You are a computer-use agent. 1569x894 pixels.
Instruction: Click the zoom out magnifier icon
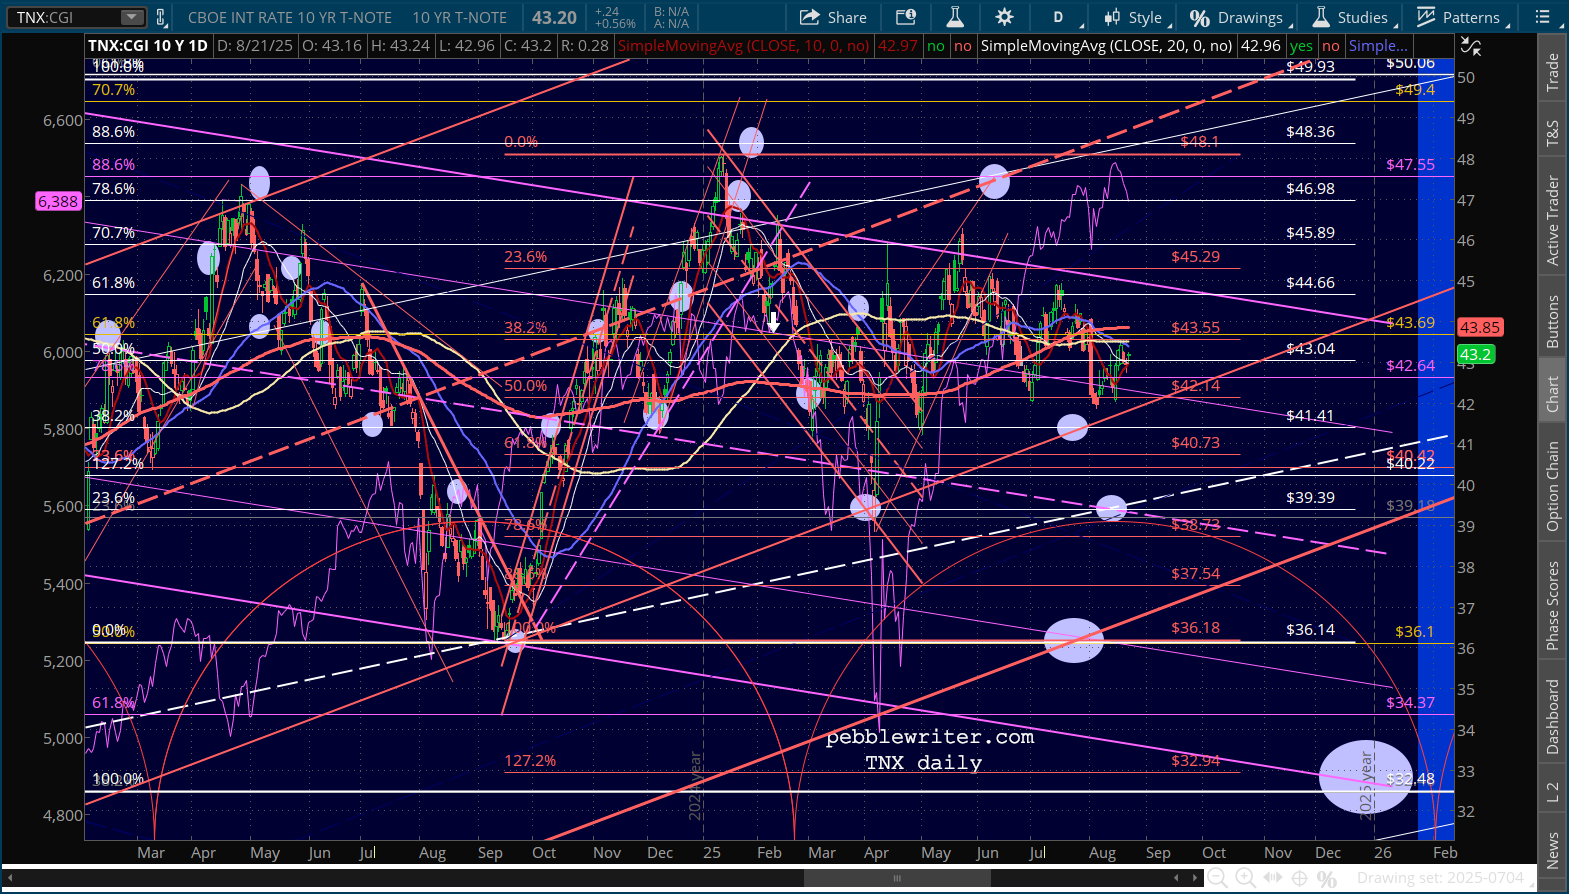1217,878
